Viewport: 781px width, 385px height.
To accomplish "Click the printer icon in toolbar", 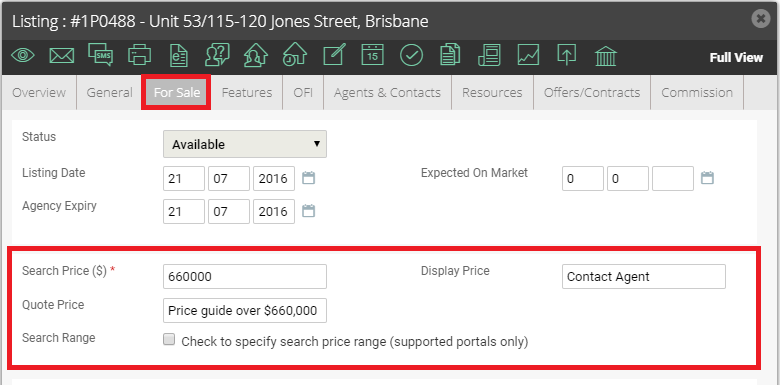I will point(139,55).
